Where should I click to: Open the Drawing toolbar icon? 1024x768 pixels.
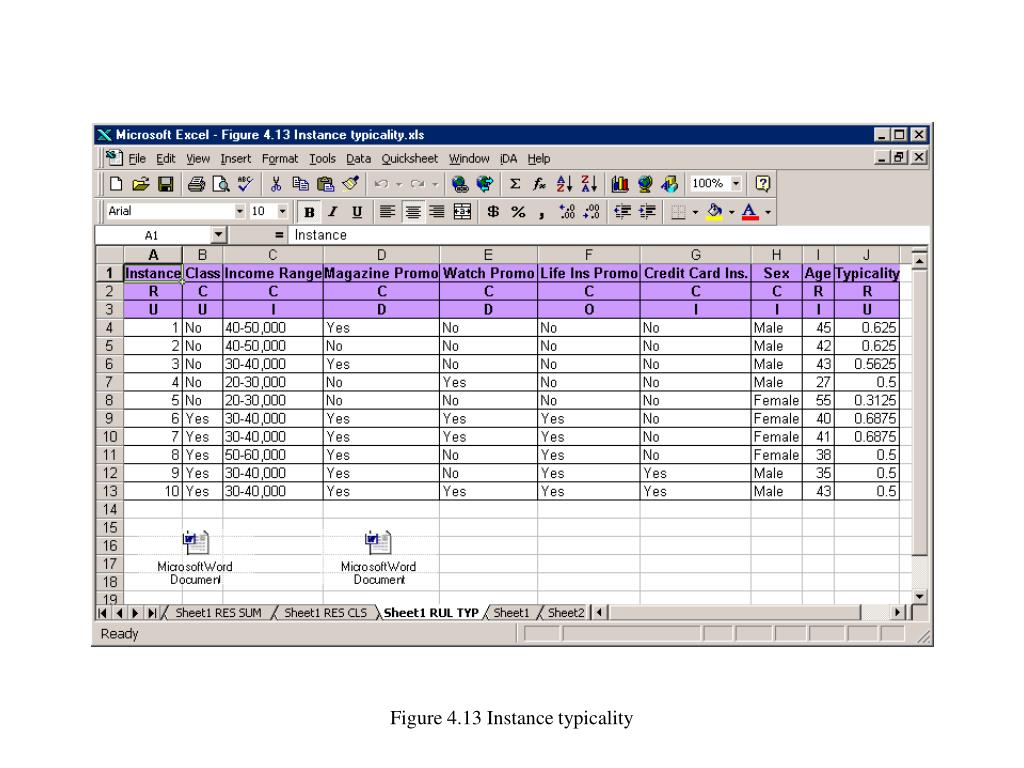click(x=669, y=184)
